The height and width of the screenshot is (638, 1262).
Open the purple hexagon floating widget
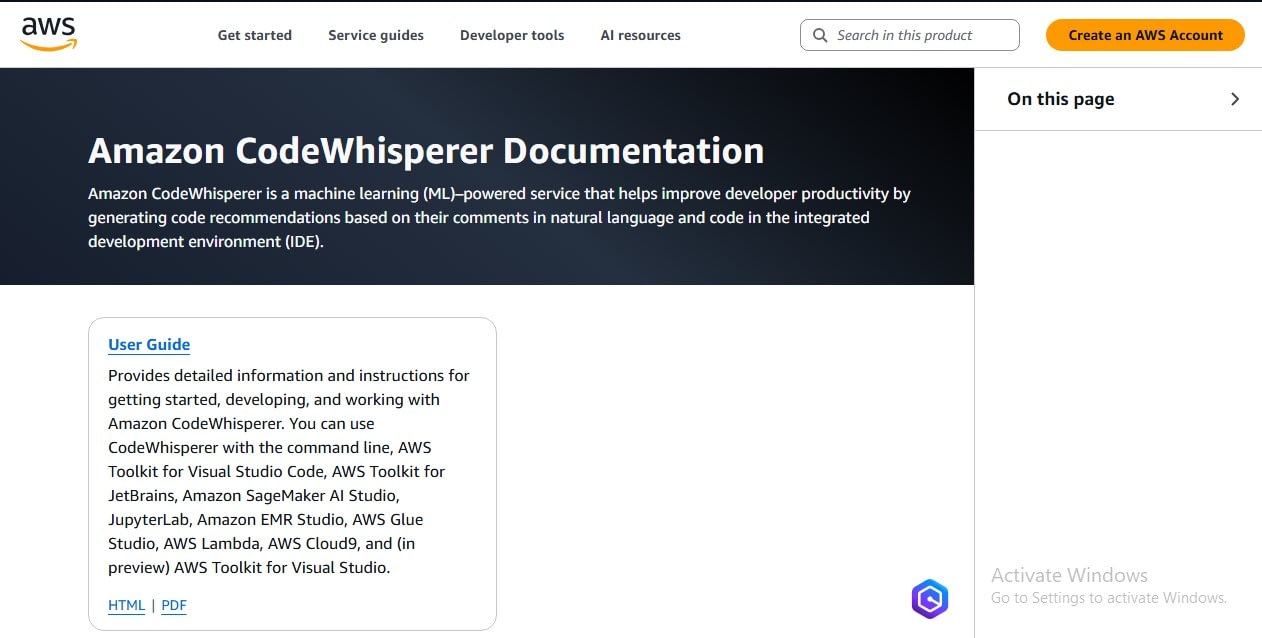929,599
